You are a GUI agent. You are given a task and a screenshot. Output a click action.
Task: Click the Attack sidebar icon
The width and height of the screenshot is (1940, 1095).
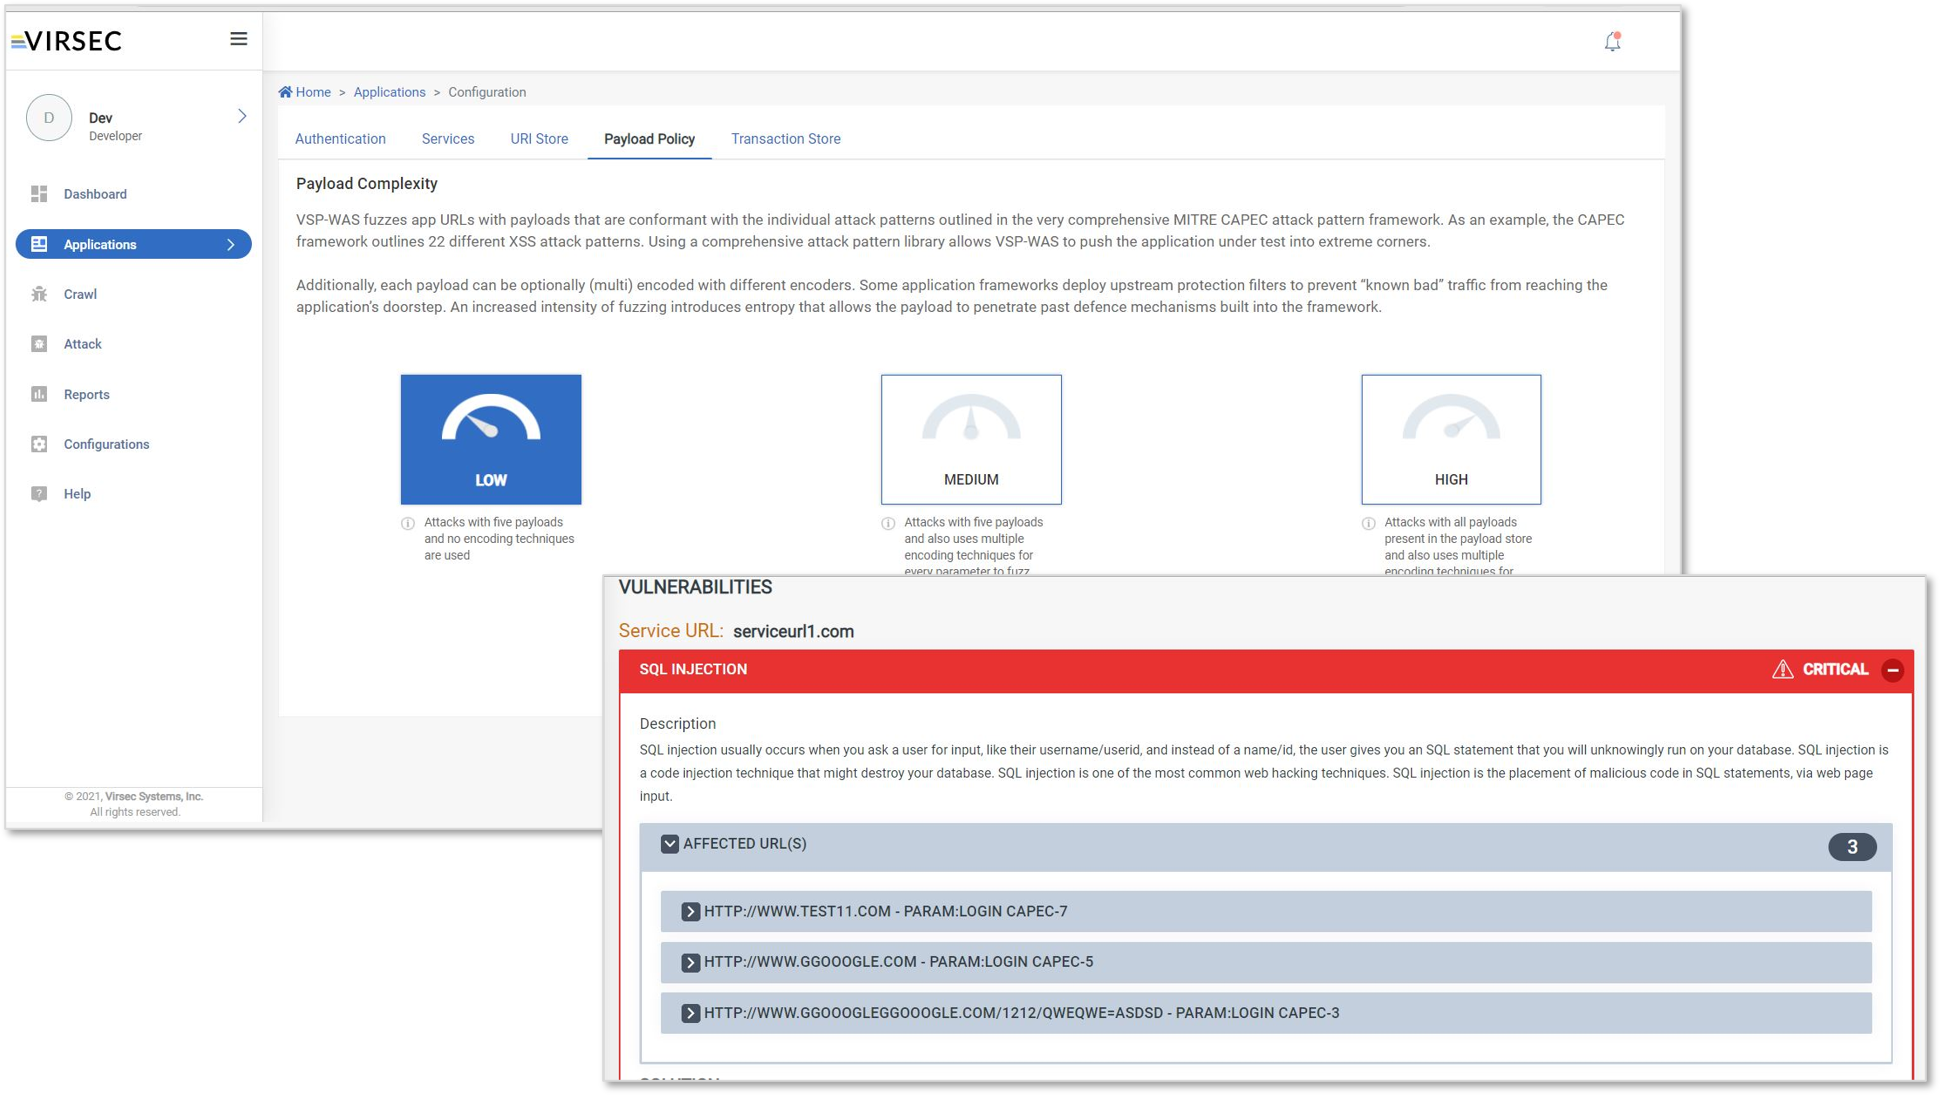pos(39,344)
